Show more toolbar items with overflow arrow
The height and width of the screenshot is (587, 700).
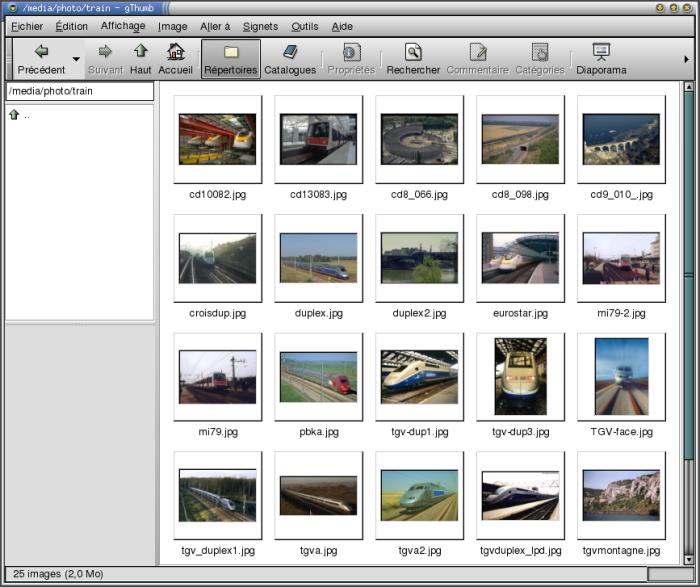pyautogui.click(x=686, y=60)
